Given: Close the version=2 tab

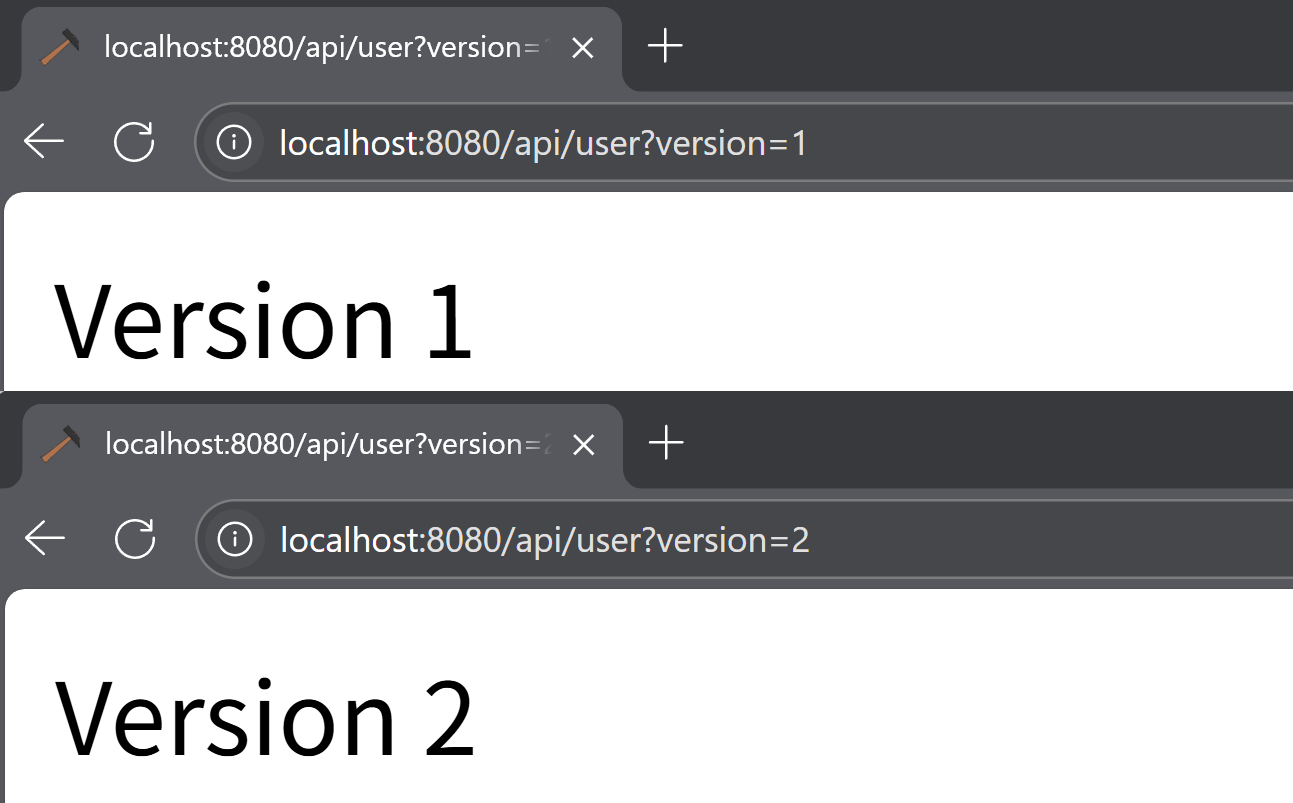Looking at the screenshot, I should pos(583,444).
